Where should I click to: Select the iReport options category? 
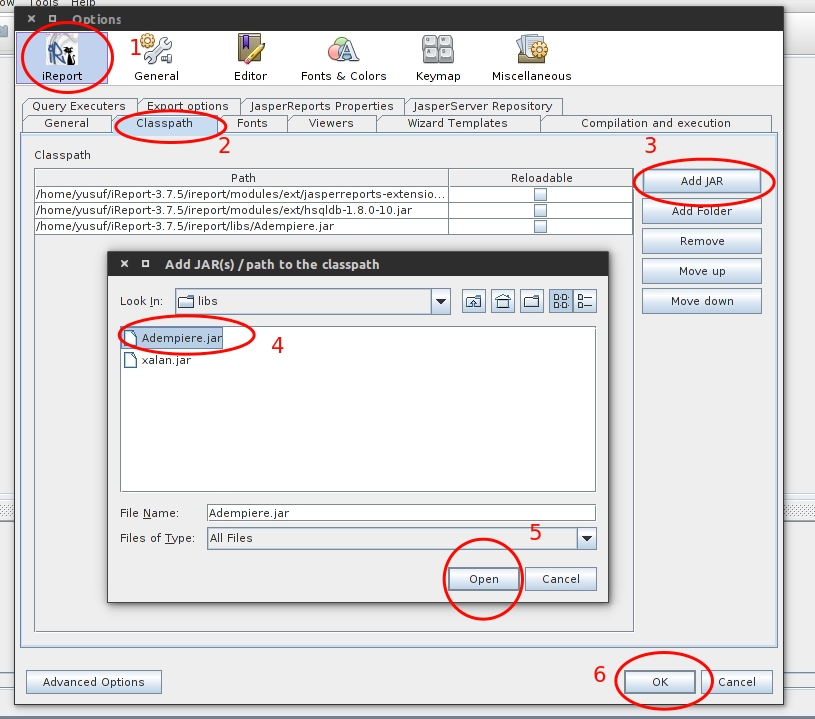(62, 58)
